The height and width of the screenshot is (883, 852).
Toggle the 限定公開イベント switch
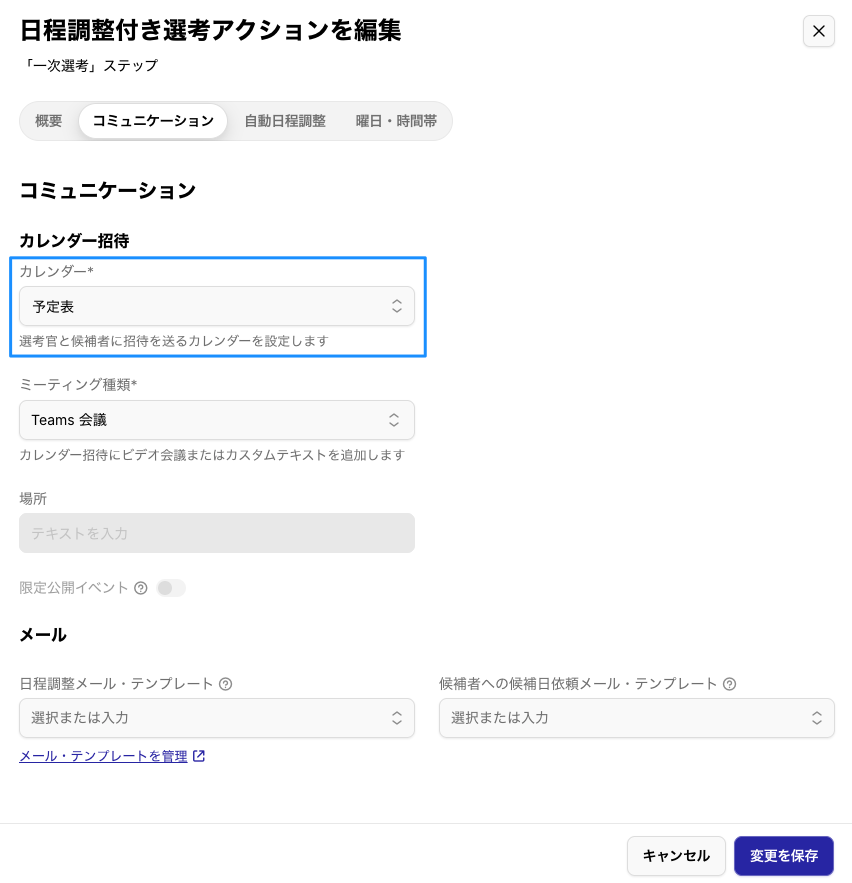point(171,588)
